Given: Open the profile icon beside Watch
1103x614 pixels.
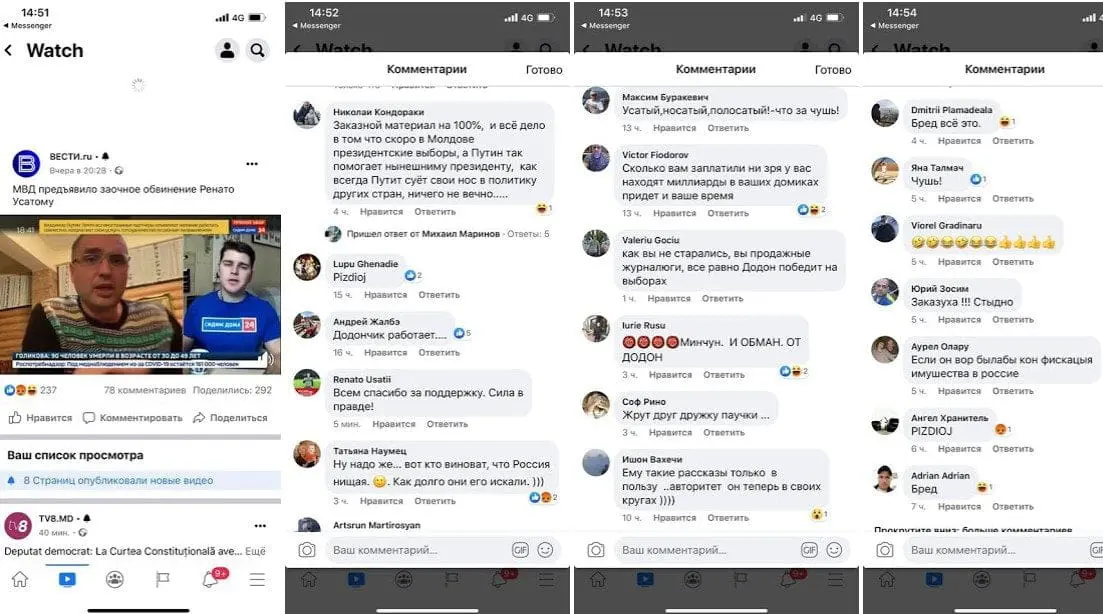Looking at the screenshot, I should pos(227,51).
